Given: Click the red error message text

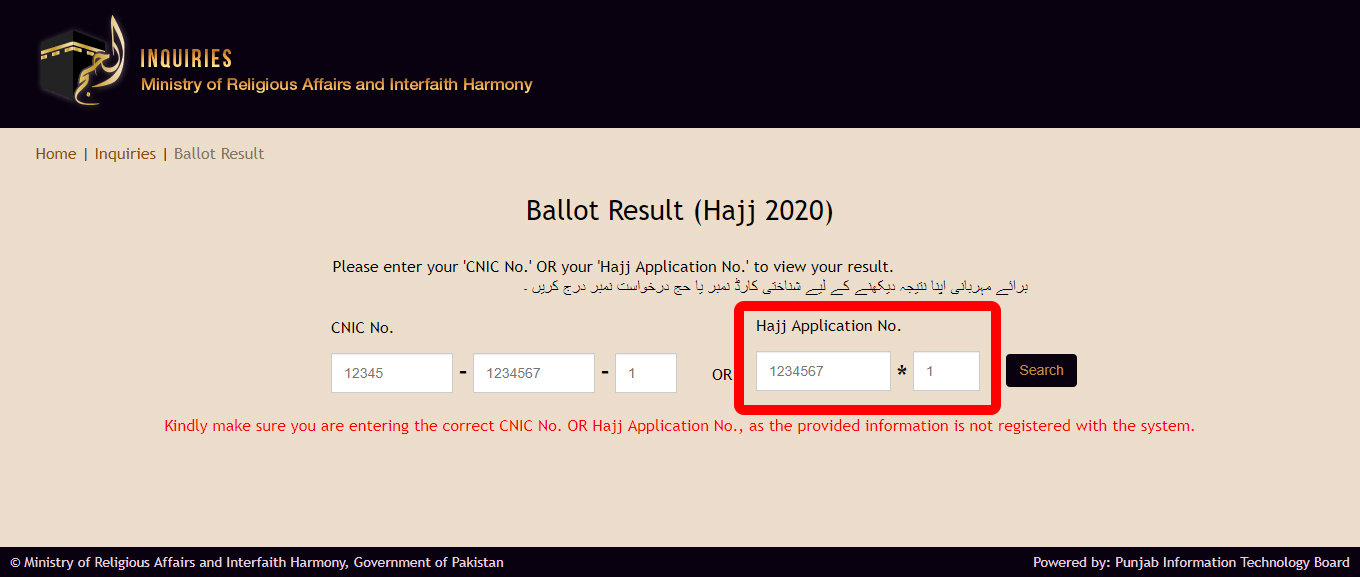Looking at the screenshot, I should [x=679, y=426].
